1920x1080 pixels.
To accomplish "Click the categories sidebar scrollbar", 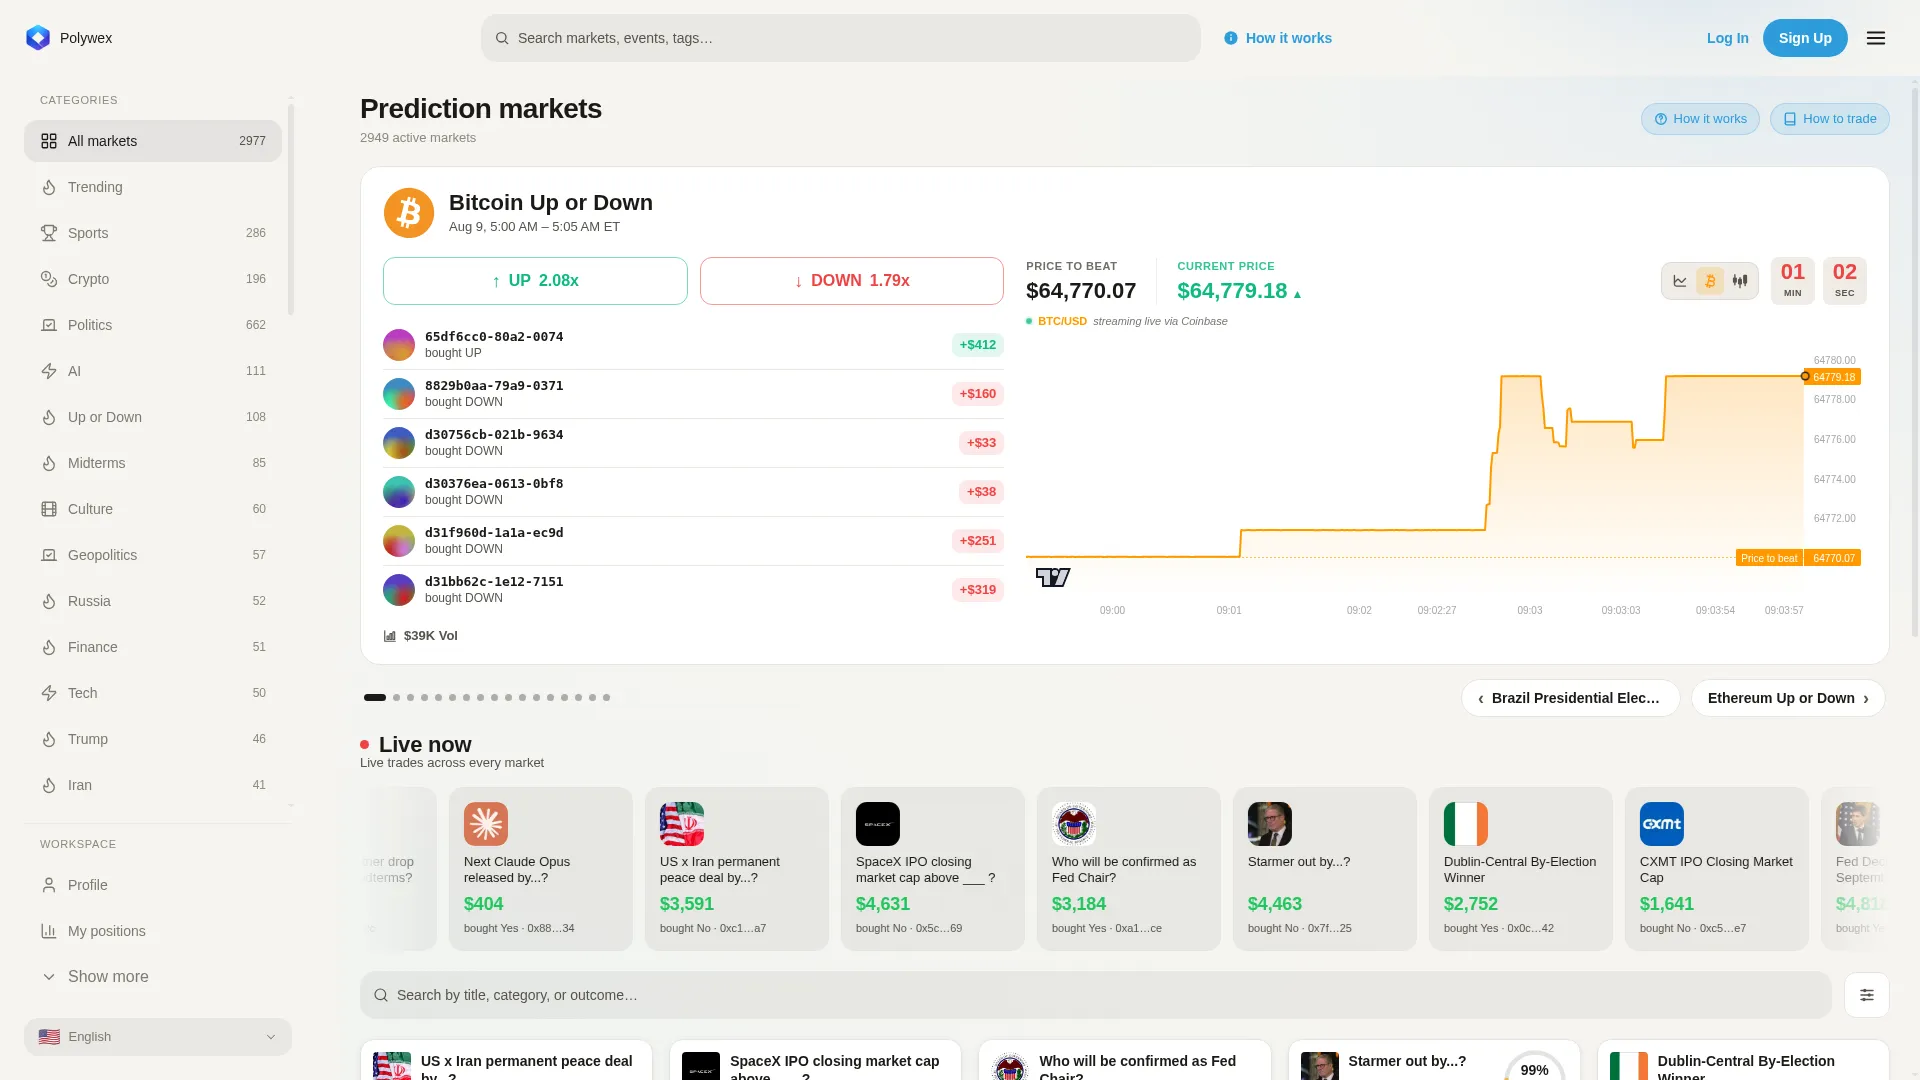I will 291,208.
